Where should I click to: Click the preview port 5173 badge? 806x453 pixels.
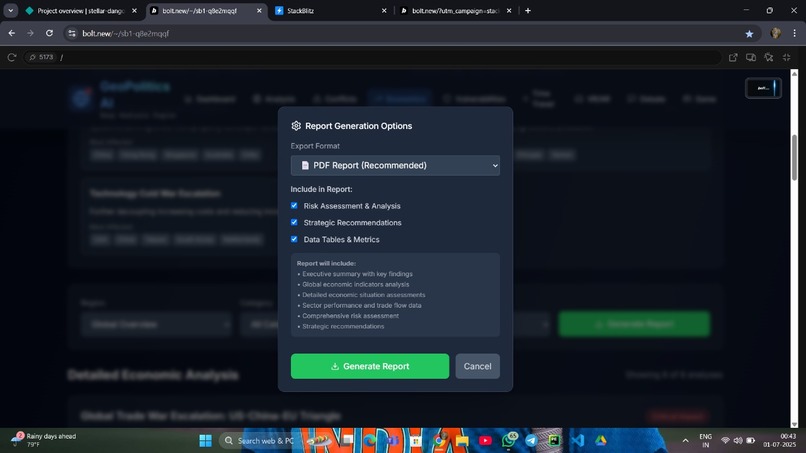point(41,57)
